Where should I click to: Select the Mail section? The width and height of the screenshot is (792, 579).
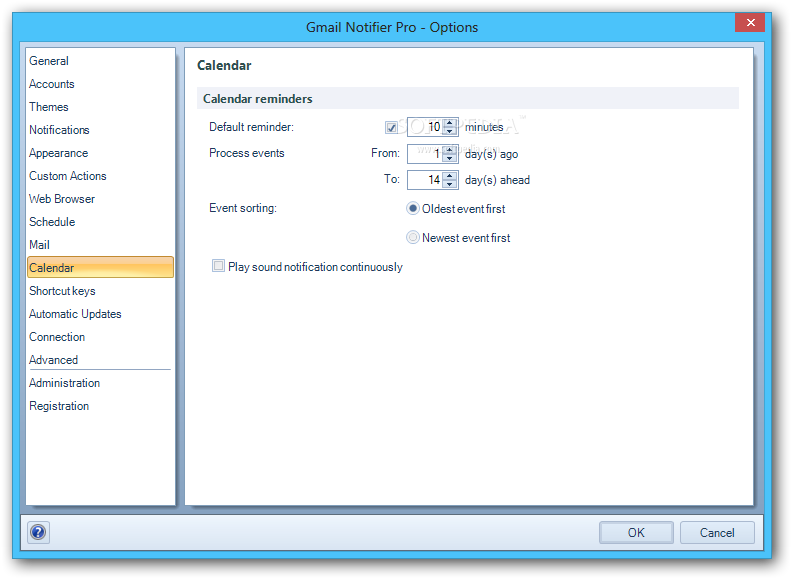39,245
